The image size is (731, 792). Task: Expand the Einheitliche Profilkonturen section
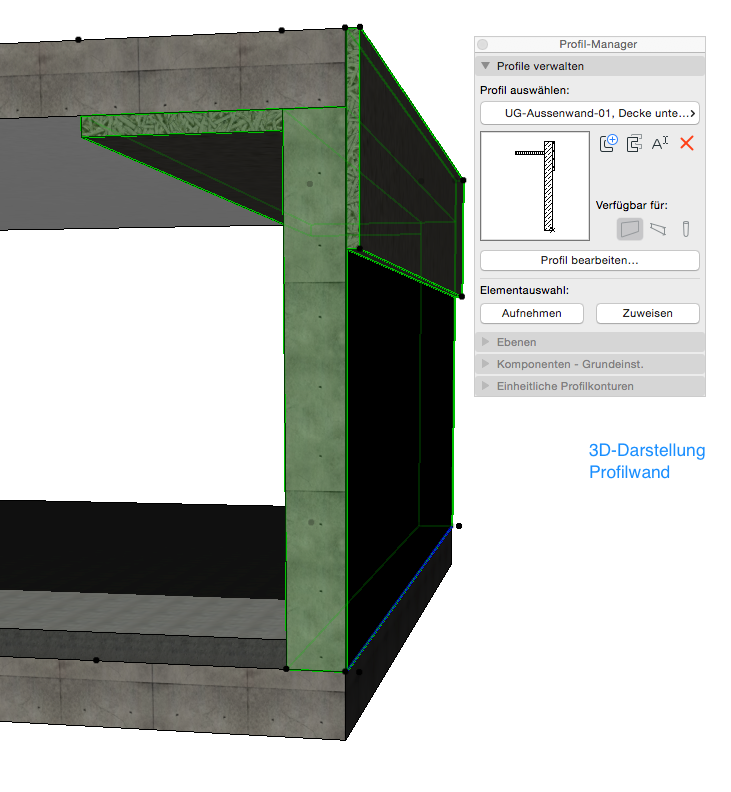tap(486, 386)
